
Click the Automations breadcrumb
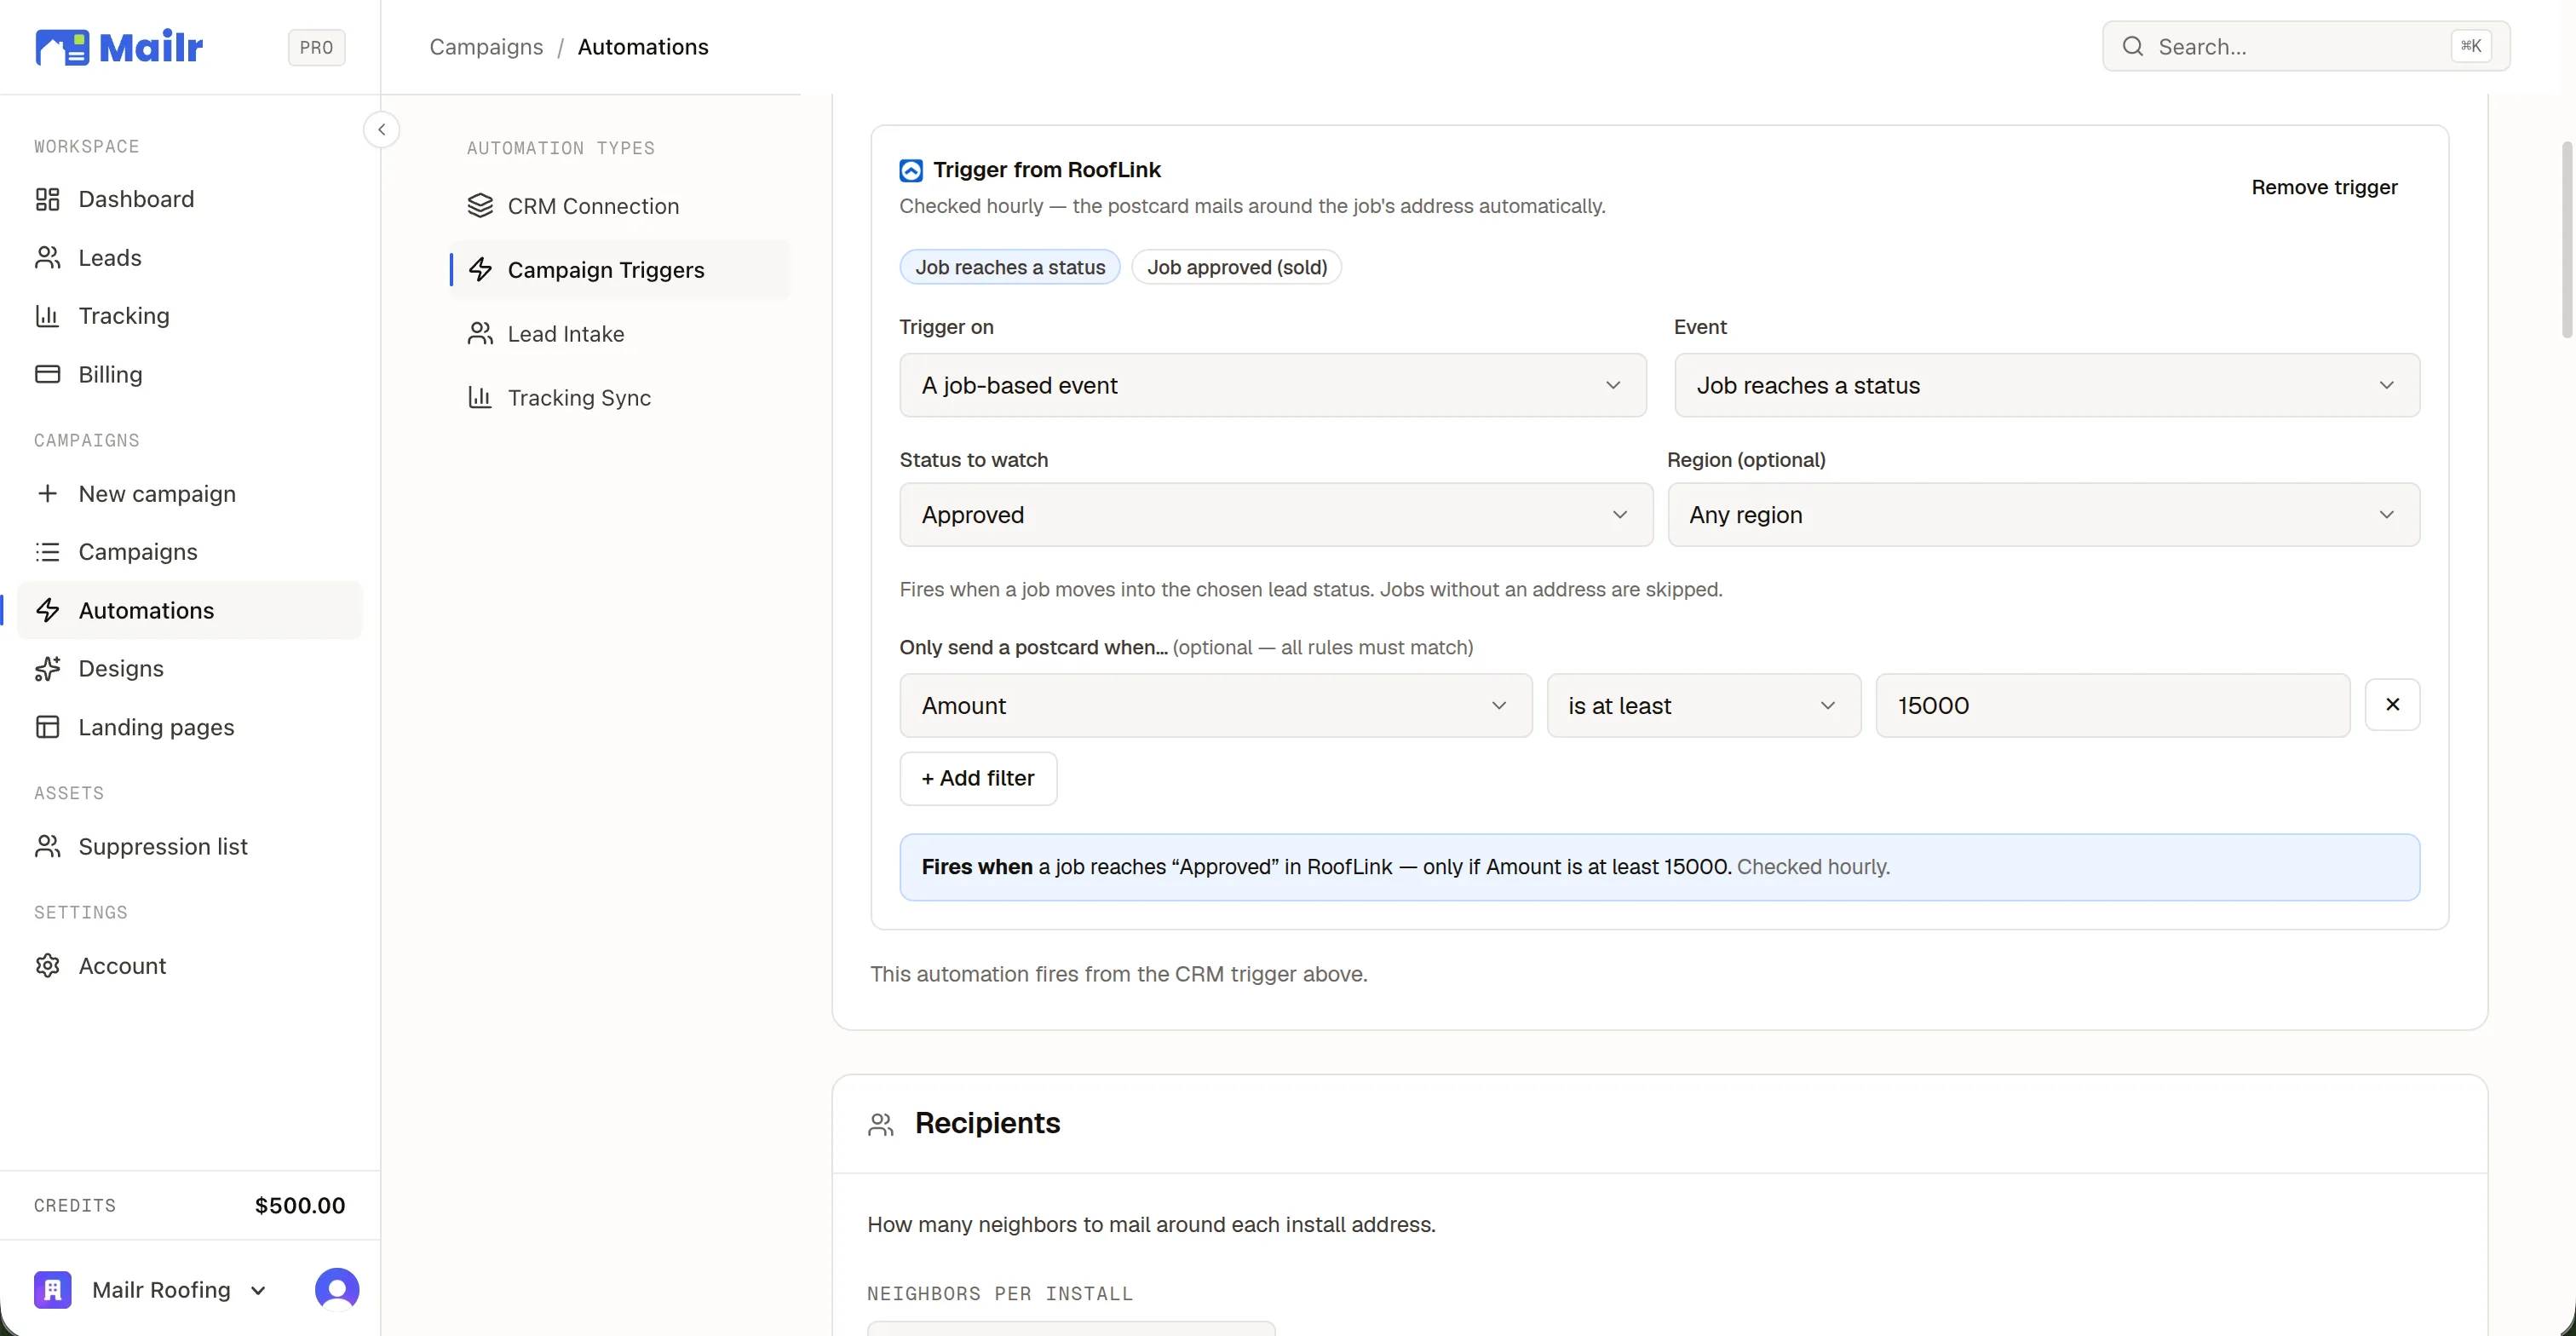[643, 47]
